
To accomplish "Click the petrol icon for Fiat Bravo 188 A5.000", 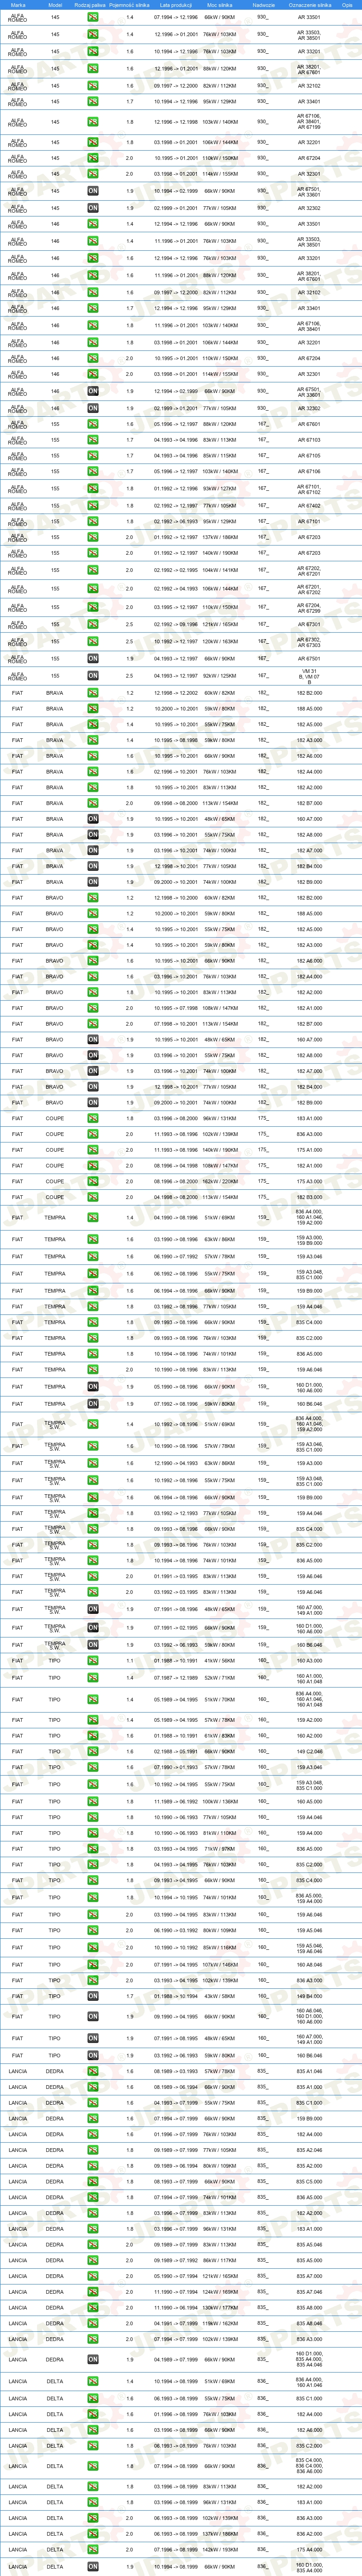I will (92, 913).
